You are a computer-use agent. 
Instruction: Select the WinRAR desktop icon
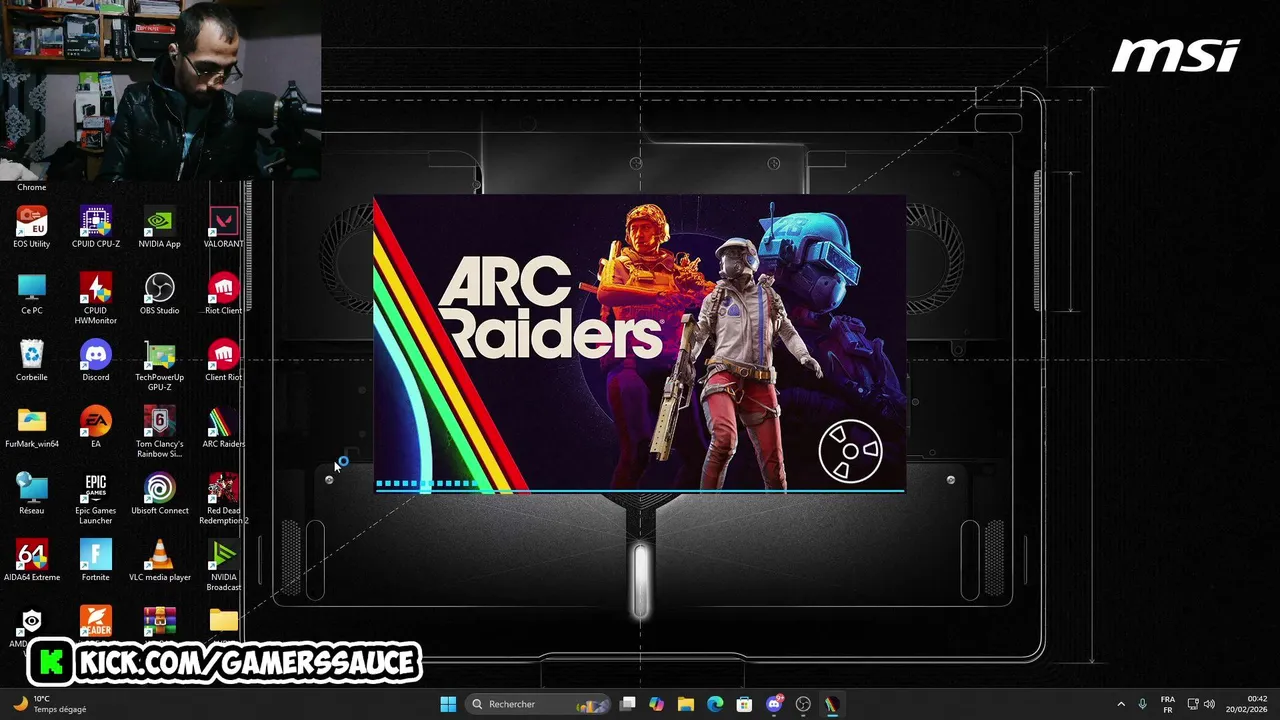[159, 622]
